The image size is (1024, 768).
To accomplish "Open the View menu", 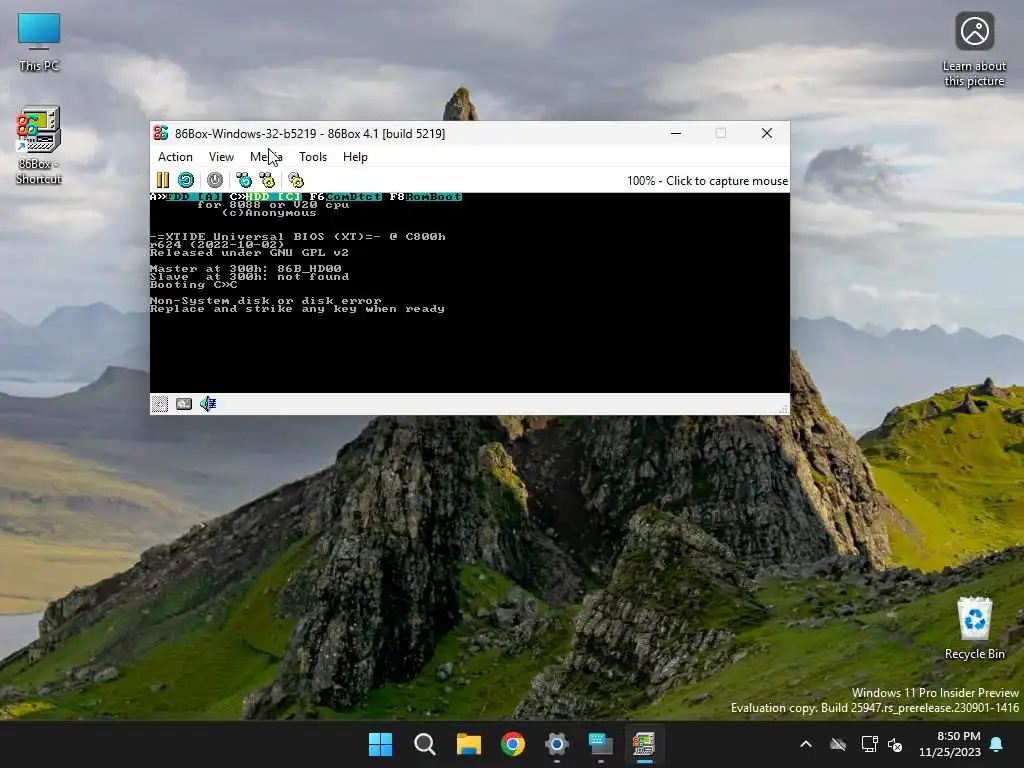I will pos(221,157).
